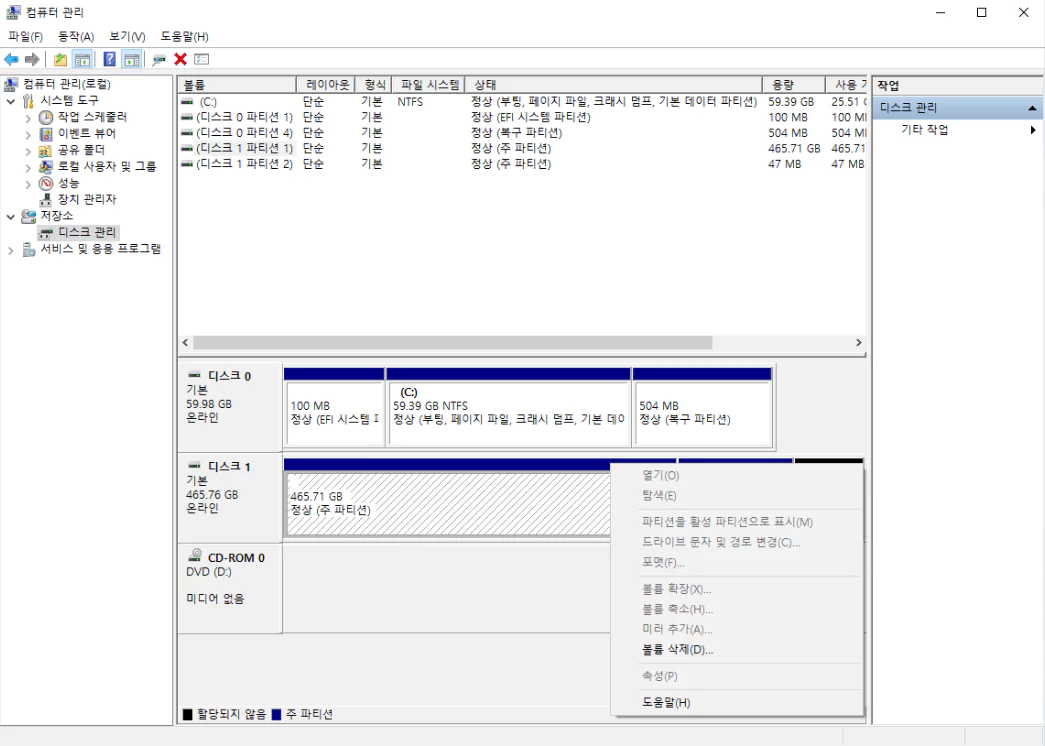Click the 공유 폴더 folder icon
Viewport: 1045px width, 746px height.
[45, 150]
